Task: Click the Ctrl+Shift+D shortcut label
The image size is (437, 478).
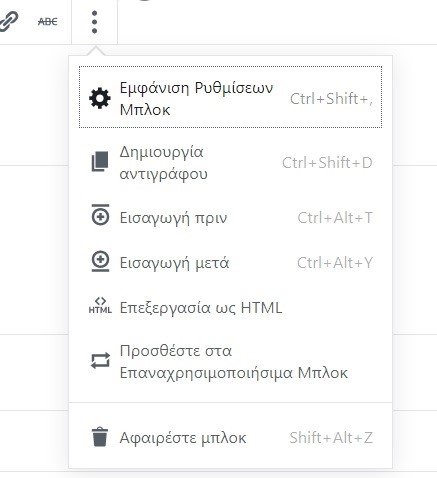Action: coord(327,163)
